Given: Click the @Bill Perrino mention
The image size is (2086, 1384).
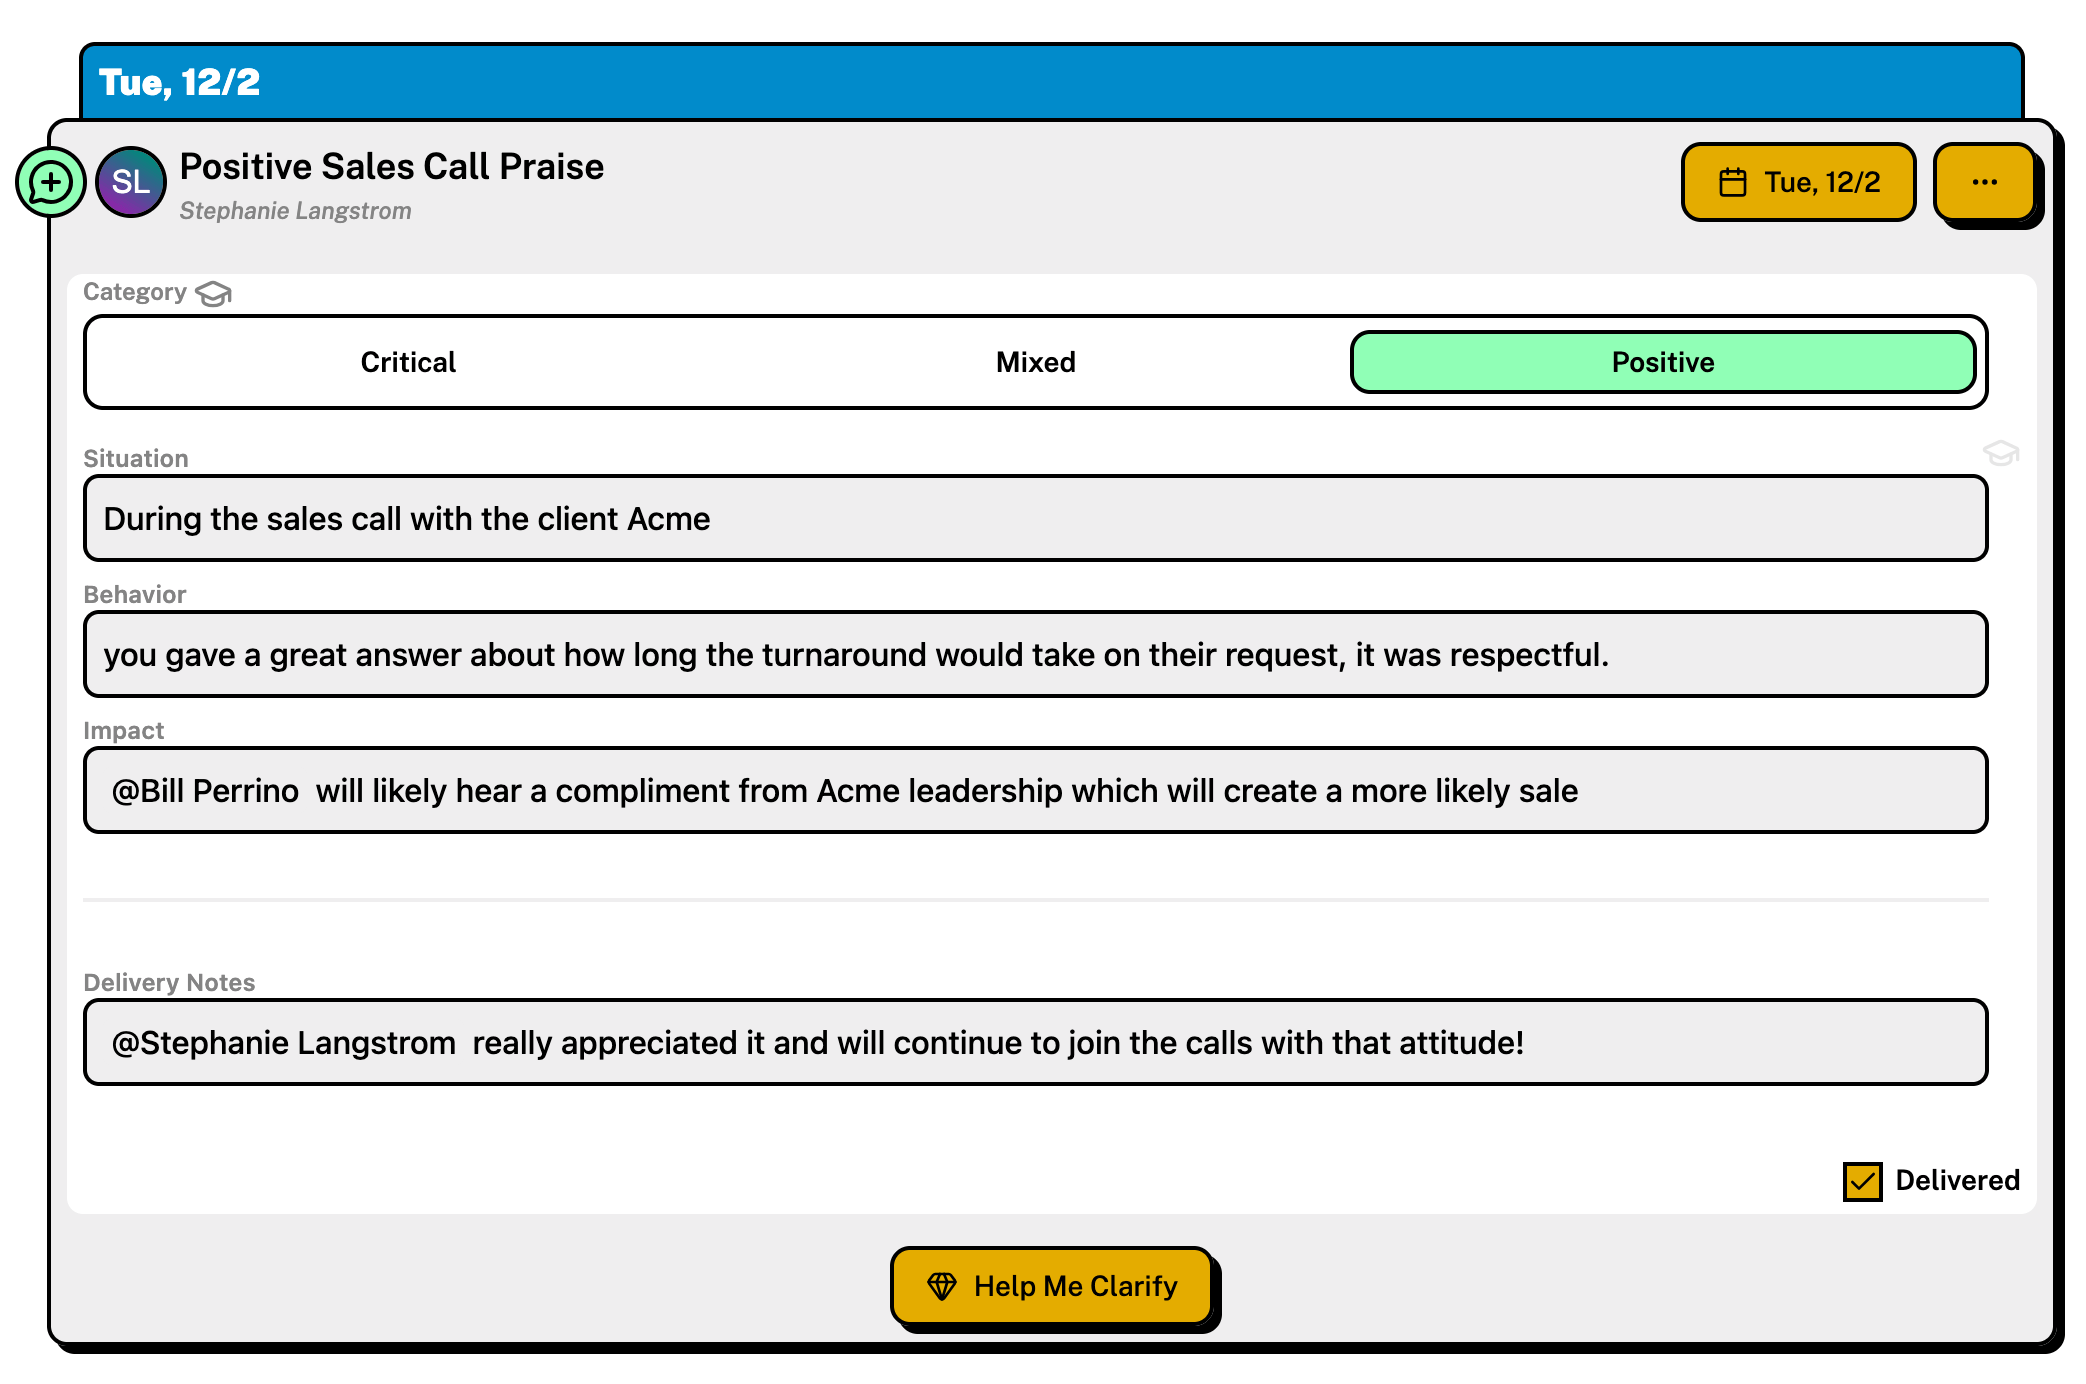Looking at the screenshot, I should coord(206,791).
